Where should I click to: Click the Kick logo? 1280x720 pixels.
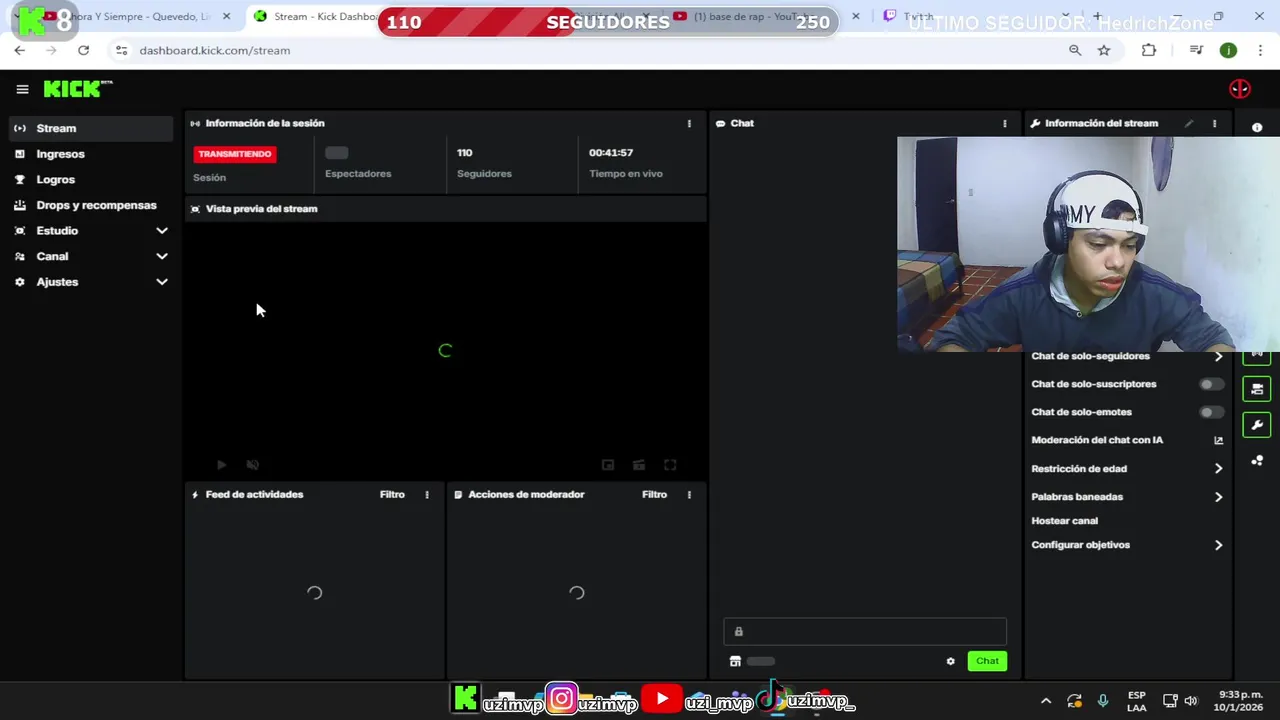(78, 89)
